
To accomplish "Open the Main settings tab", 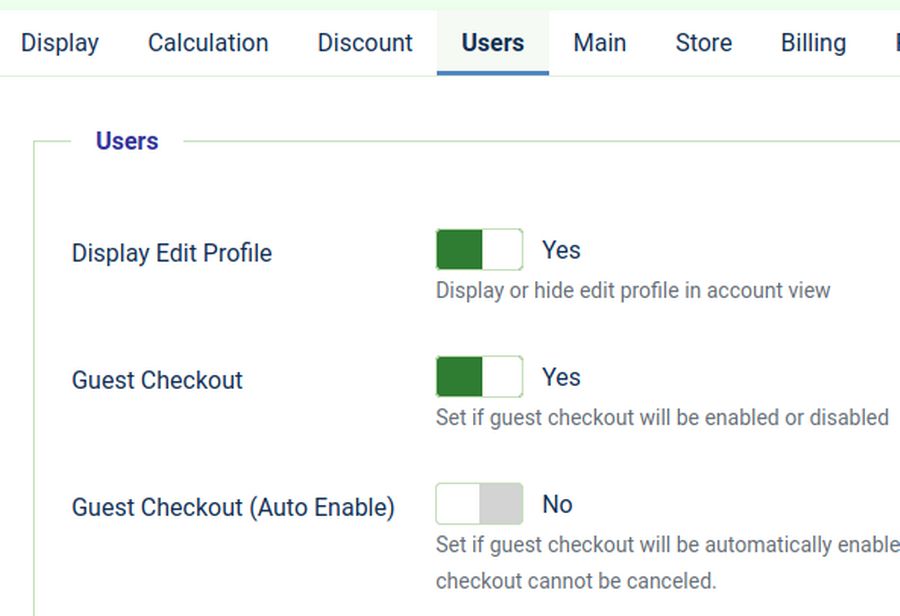I will [x=600, y=43].
